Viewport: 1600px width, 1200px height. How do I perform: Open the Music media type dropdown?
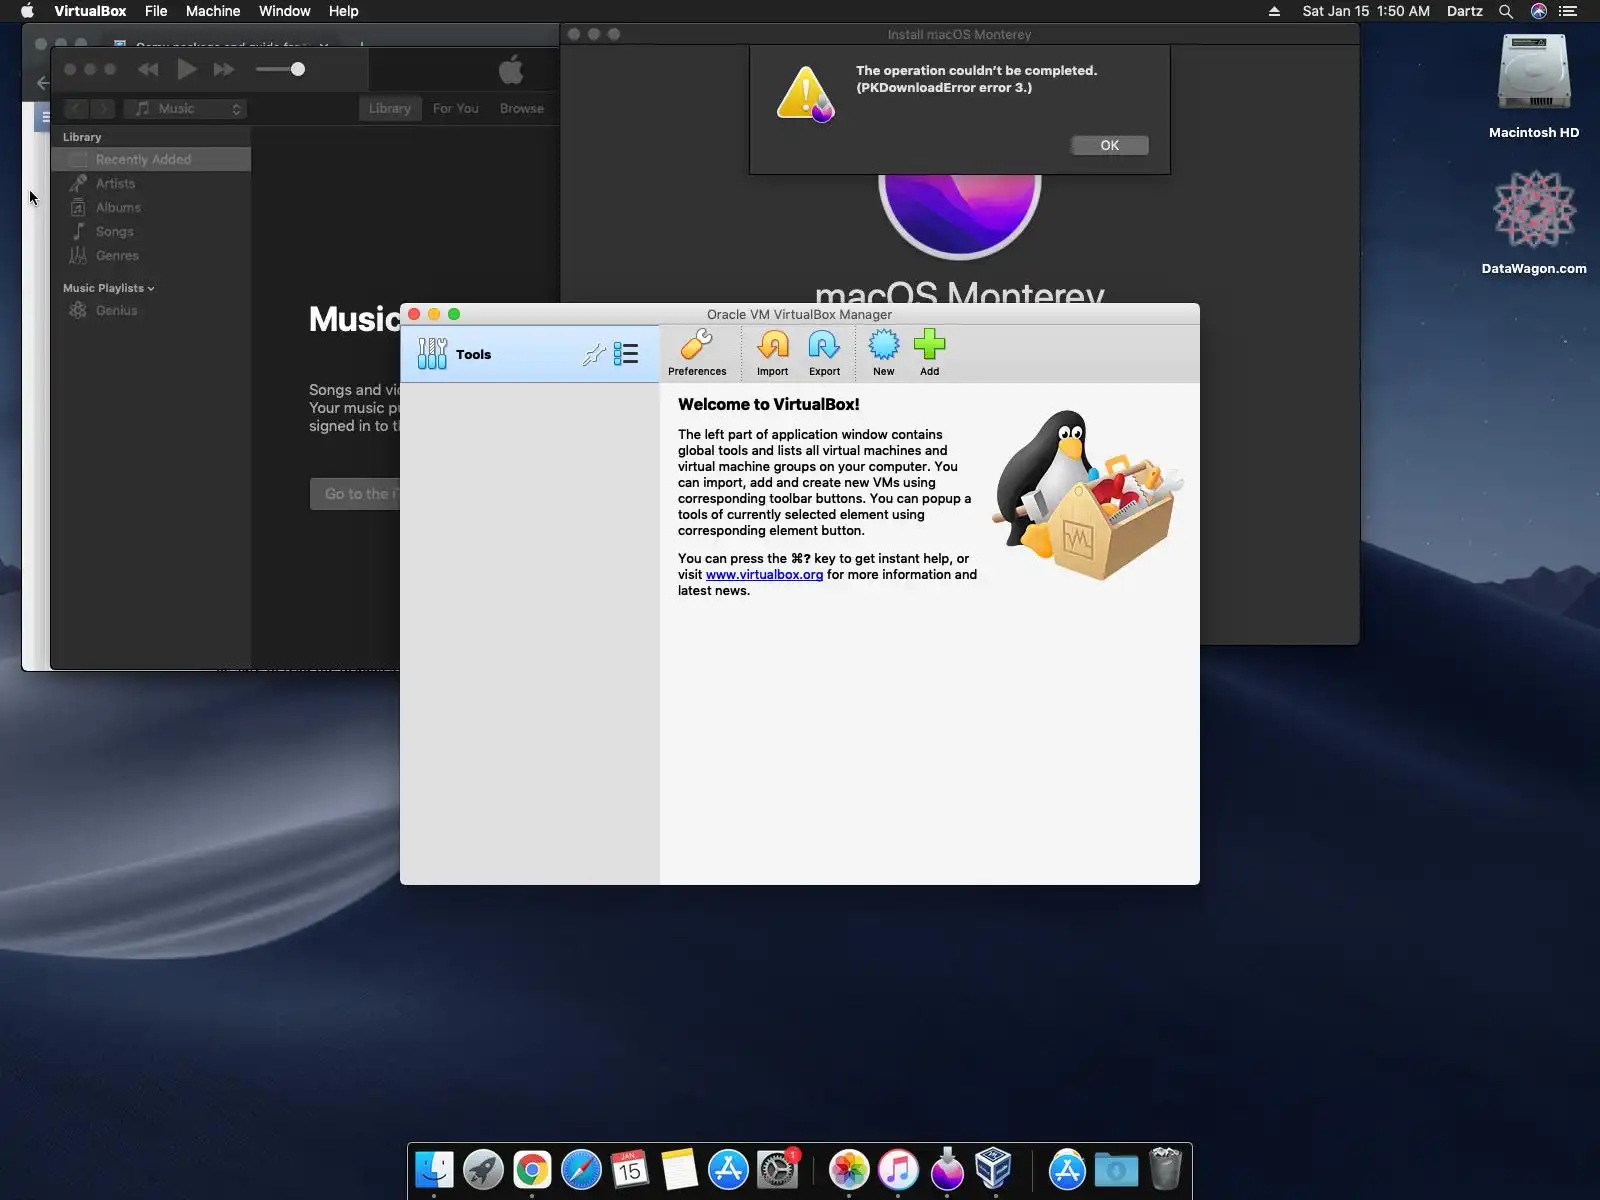click(185, 108)
